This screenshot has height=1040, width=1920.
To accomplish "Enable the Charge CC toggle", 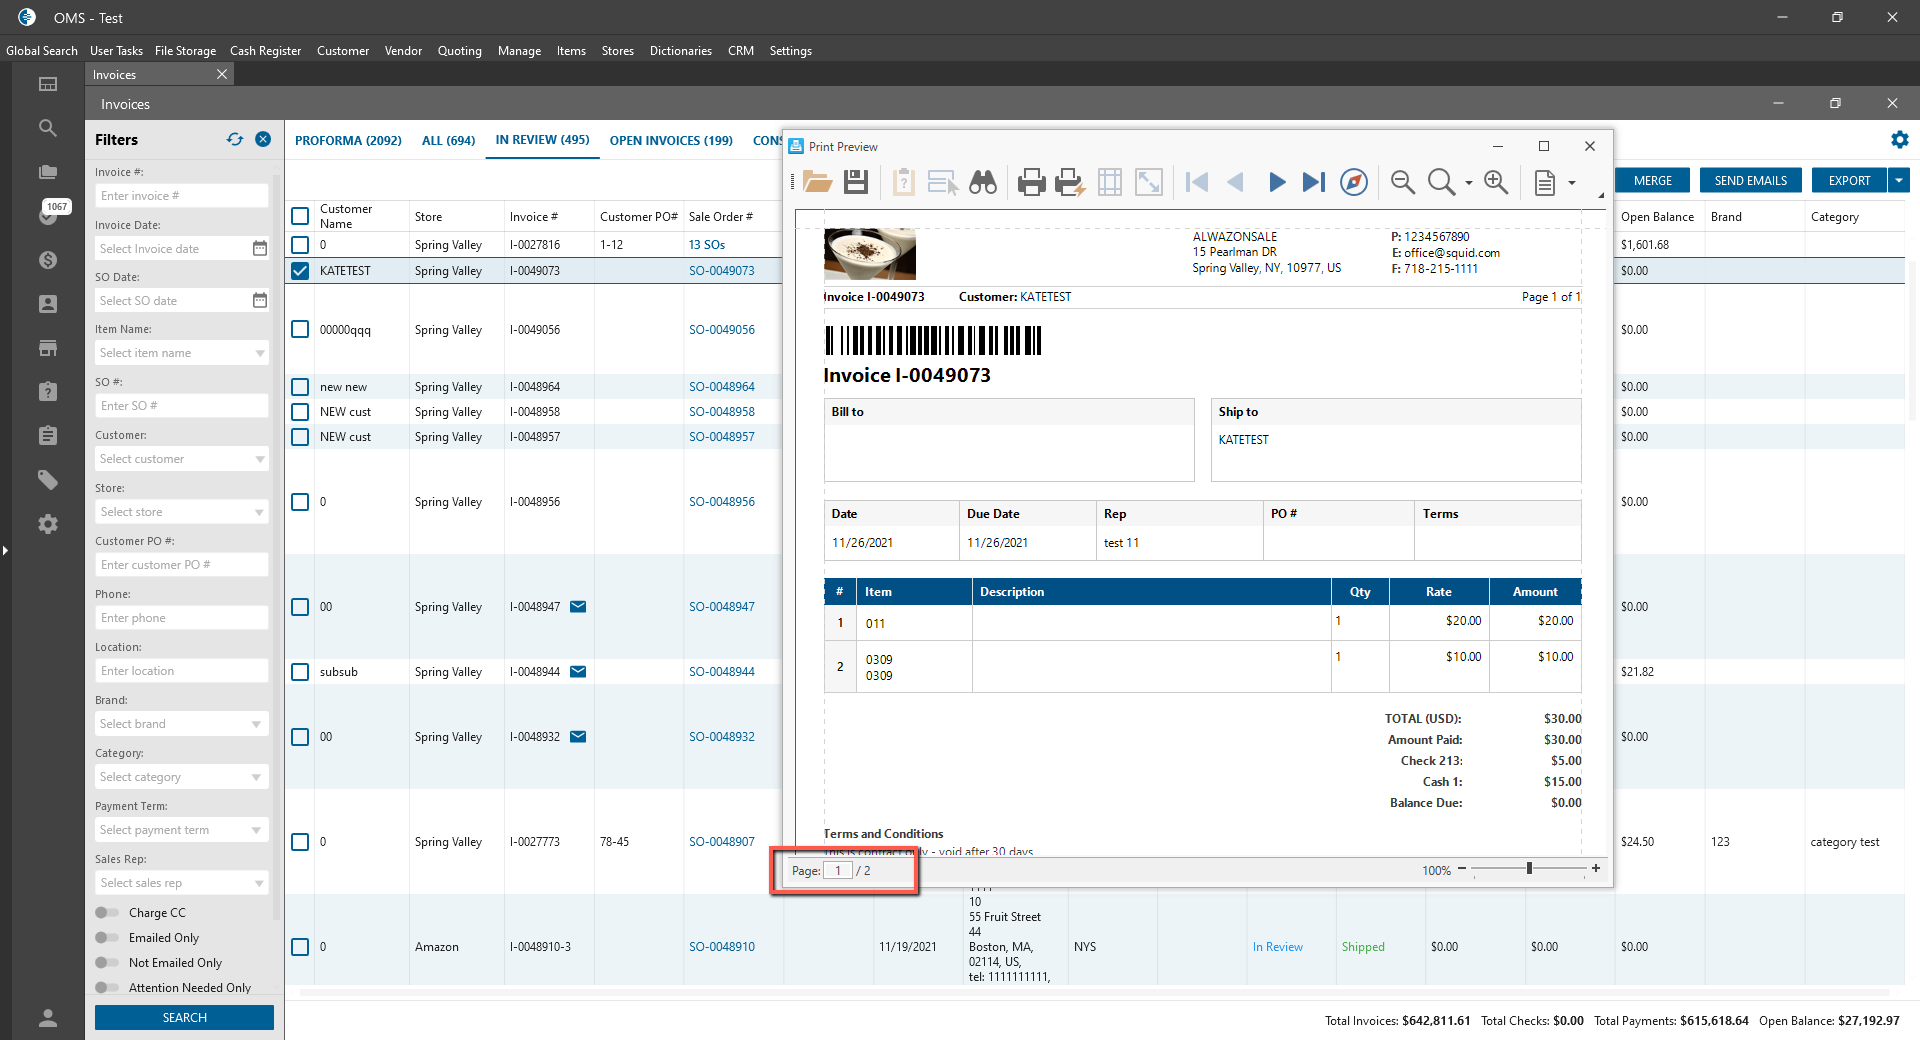I will (106, 913).
